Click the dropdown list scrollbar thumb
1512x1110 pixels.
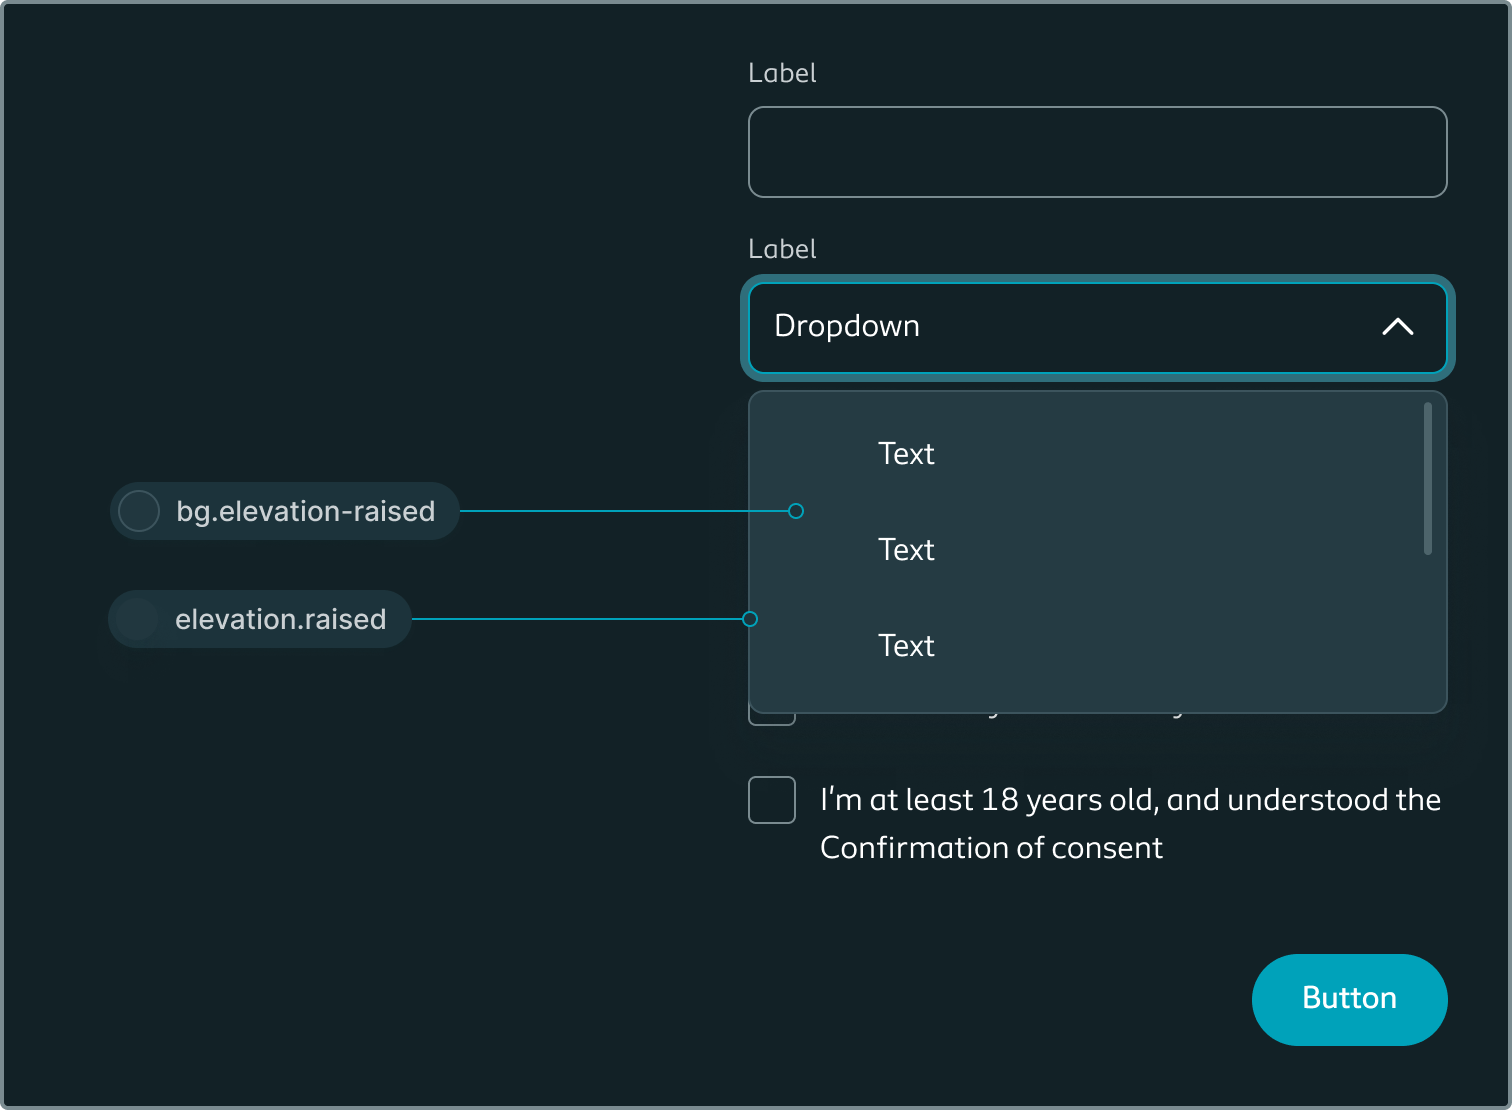(x=1427, y=478)
